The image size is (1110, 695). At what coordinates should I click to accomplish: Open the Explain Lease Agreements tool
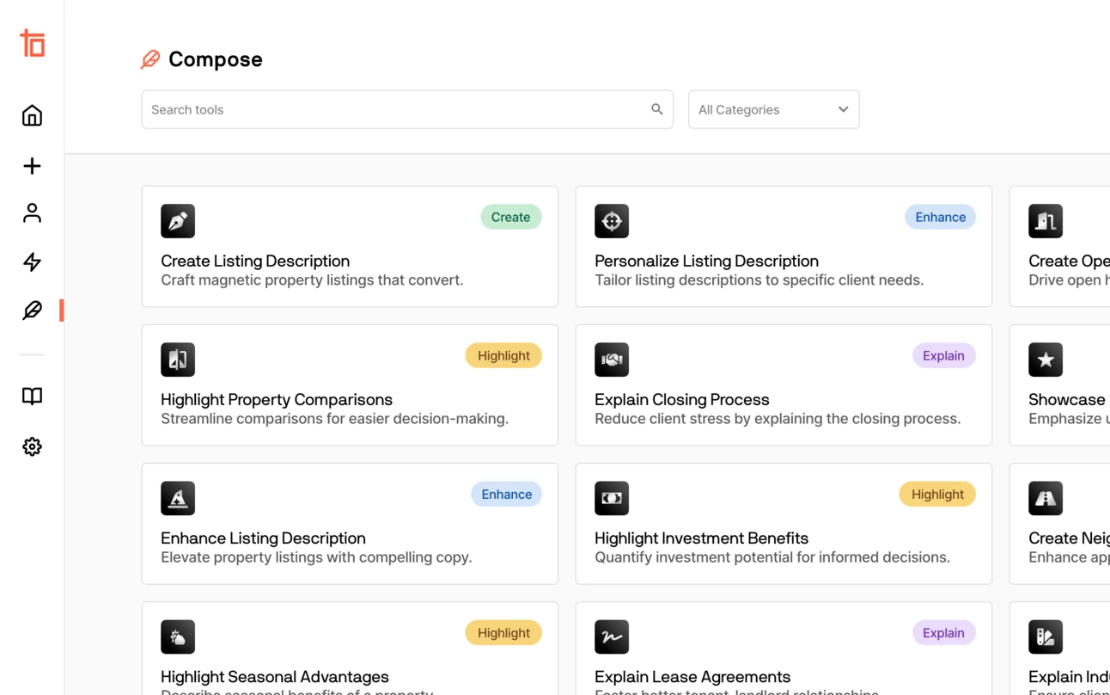(x=784, y=648)
